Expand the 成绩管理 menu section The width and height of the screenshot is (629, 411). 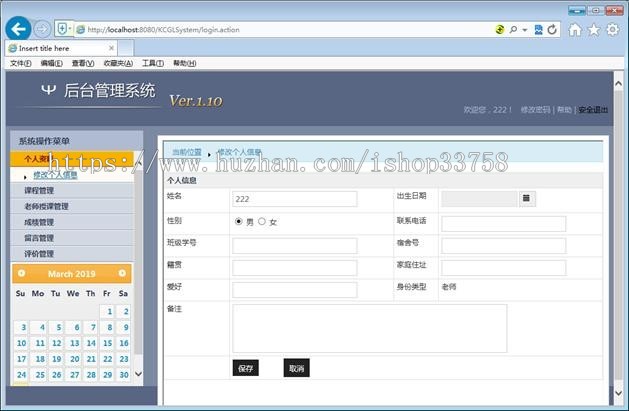(x=72, y=222)
